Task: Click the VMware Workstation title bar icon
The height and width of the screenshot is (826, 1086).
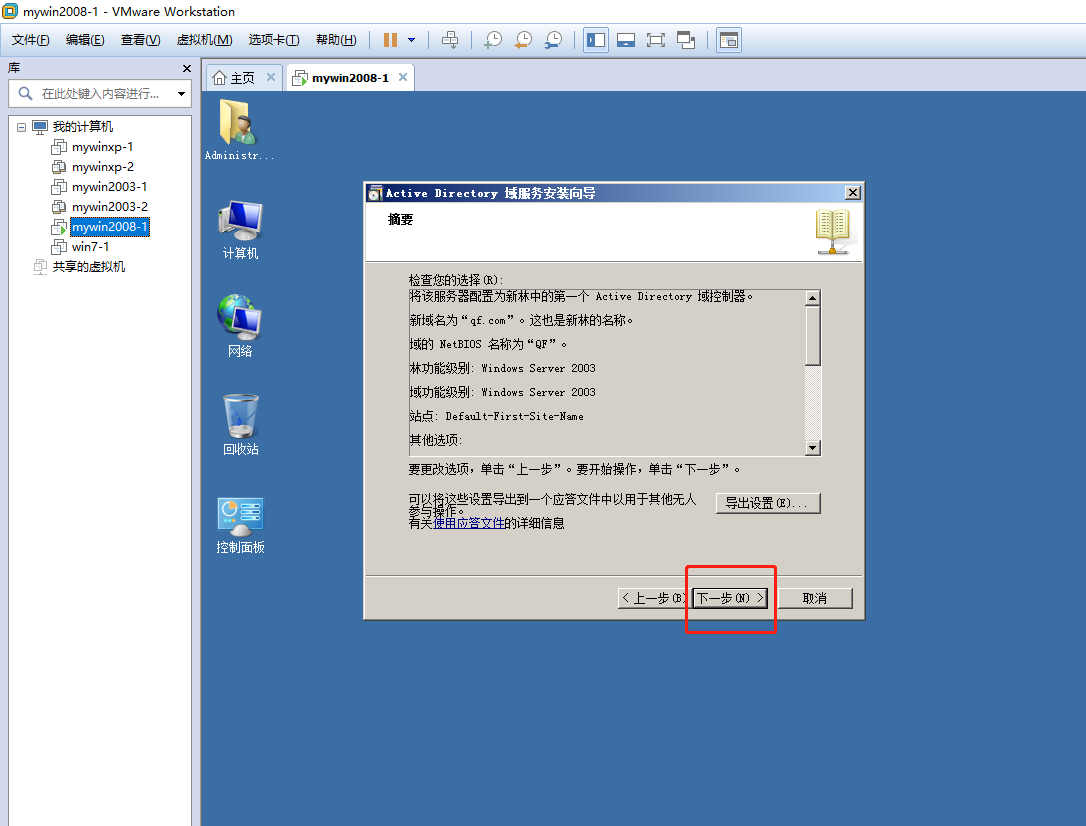Action: 10,11
